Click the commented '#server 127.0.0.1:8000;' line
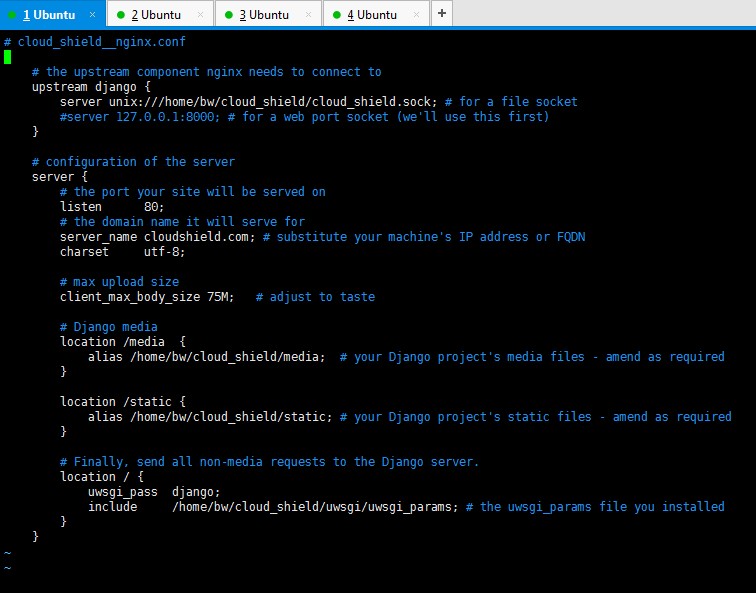 coord(139,117)
